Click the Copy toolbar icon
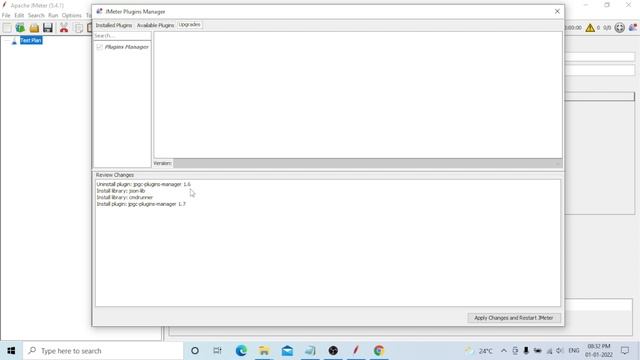640x360 pixels. point(79,28)
